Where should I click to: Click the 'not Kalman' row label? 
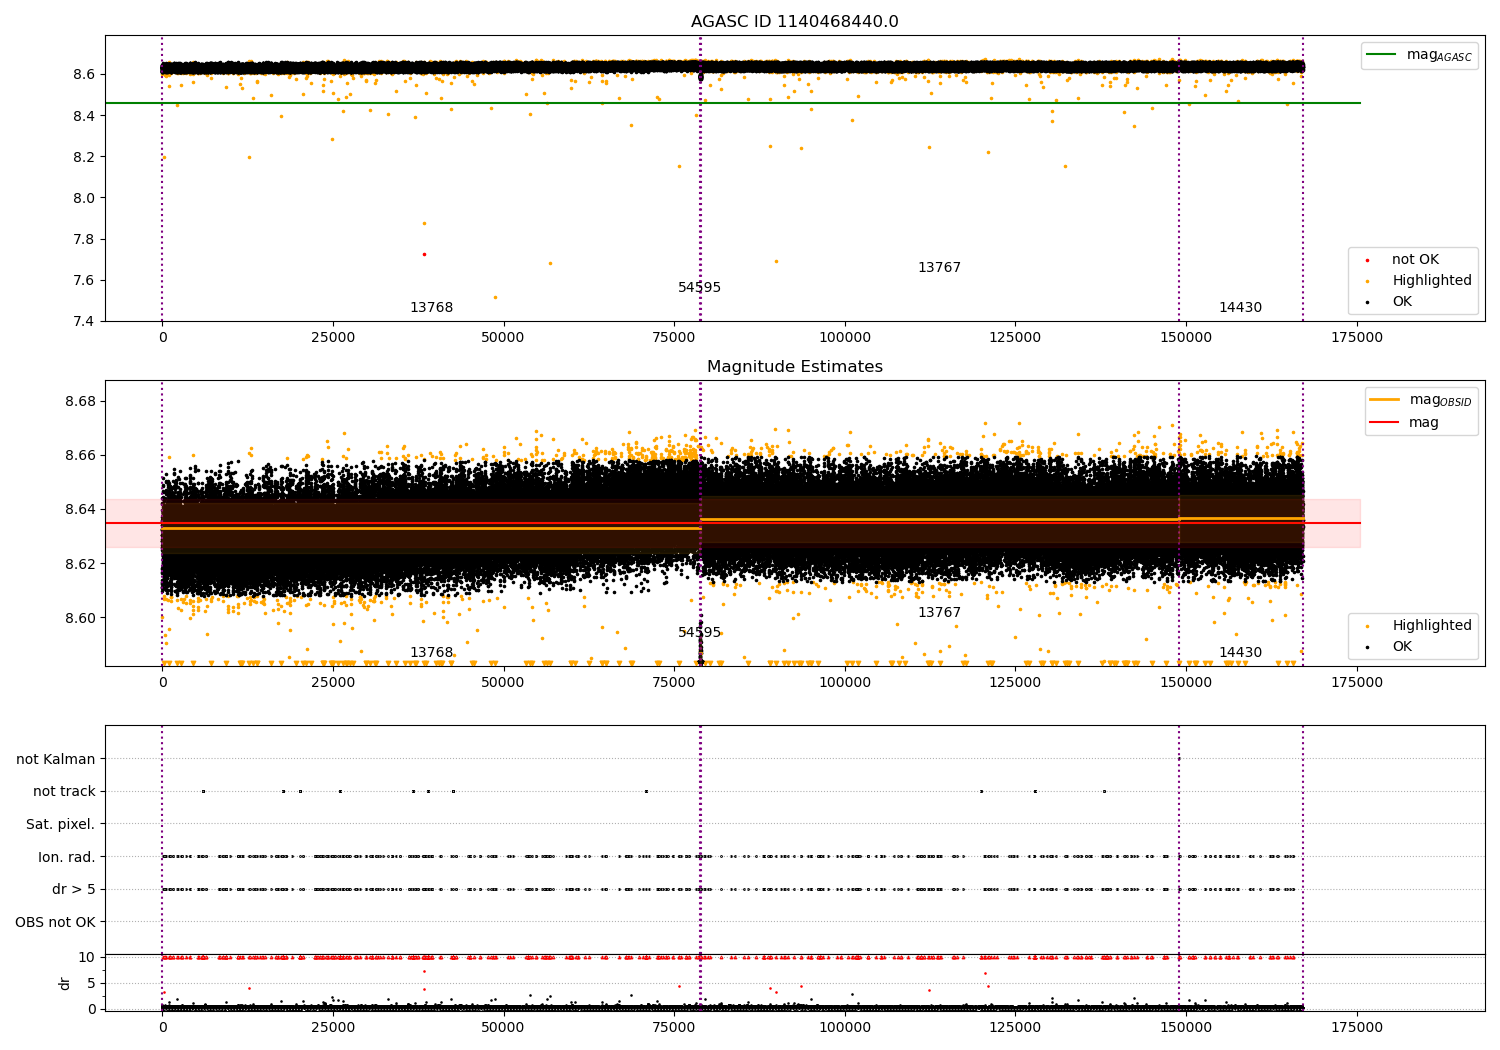[x=56, y=760]
